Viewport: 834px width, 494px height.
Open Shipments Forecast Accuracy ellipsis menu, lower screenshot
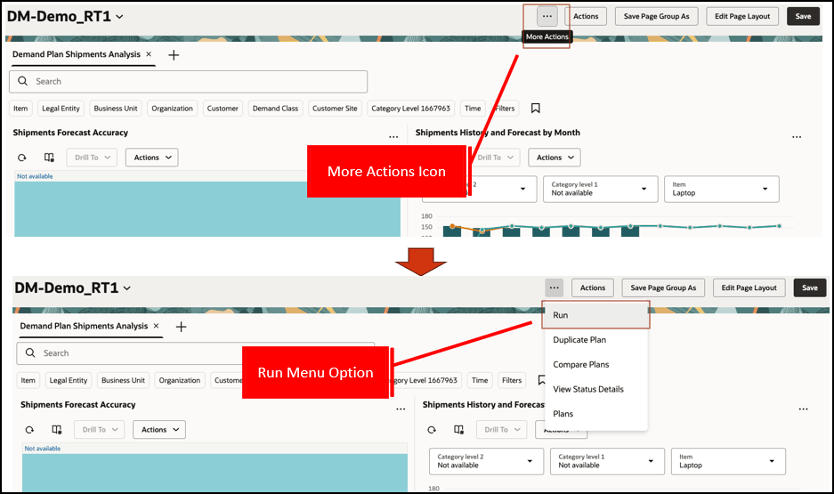401,409
